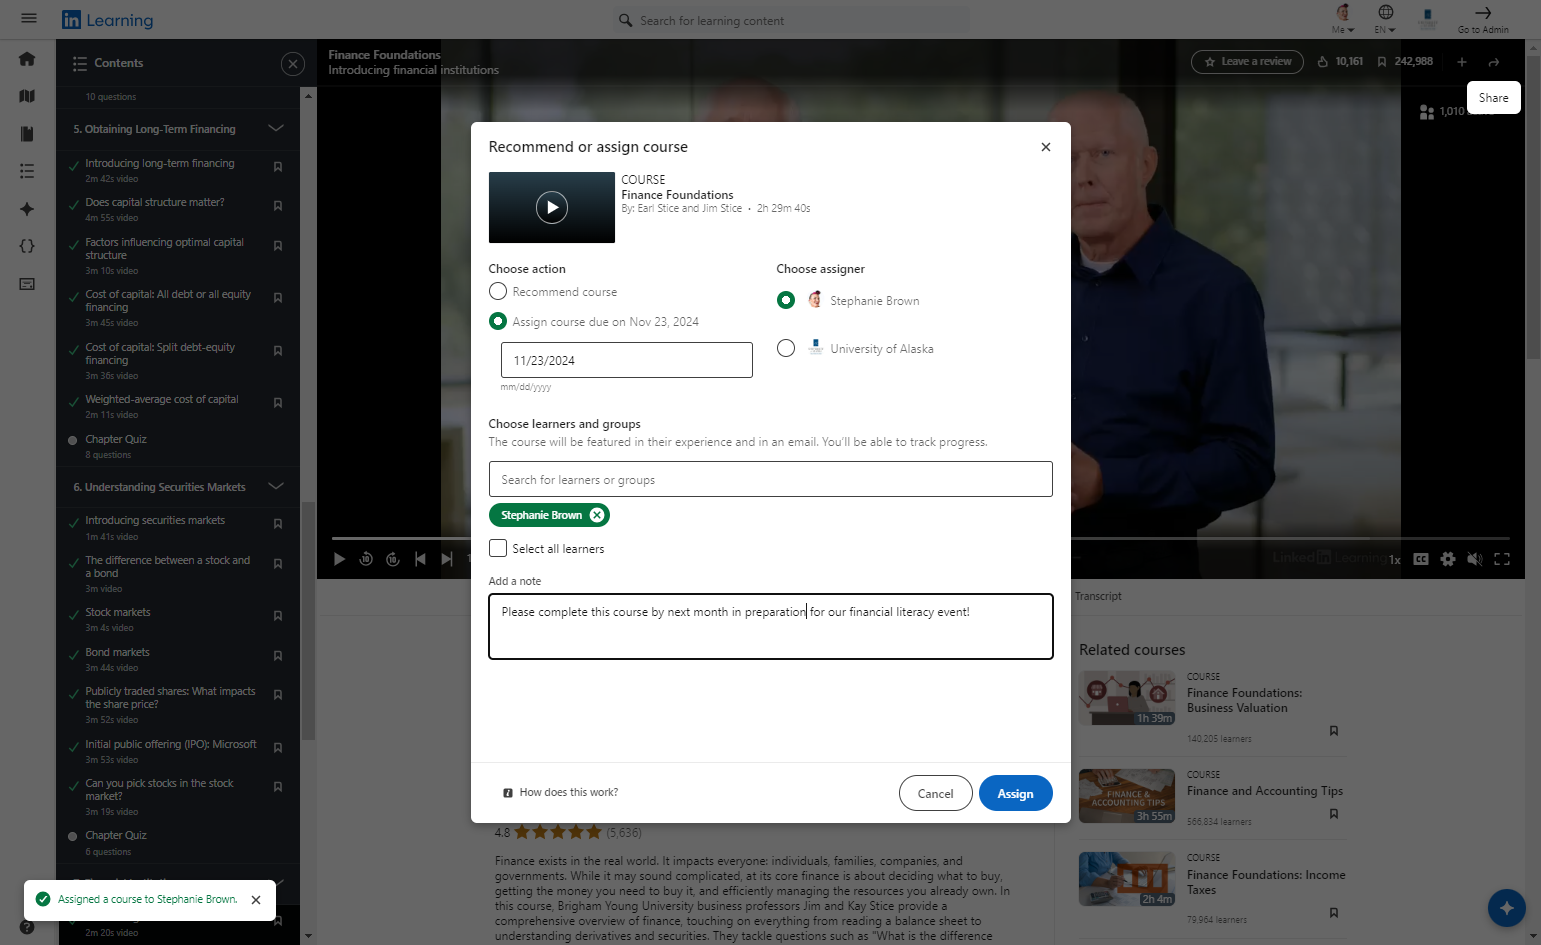The image size is (1541, 945).
Task: Cancel the assign course dialog
Action: click(935, 793)
